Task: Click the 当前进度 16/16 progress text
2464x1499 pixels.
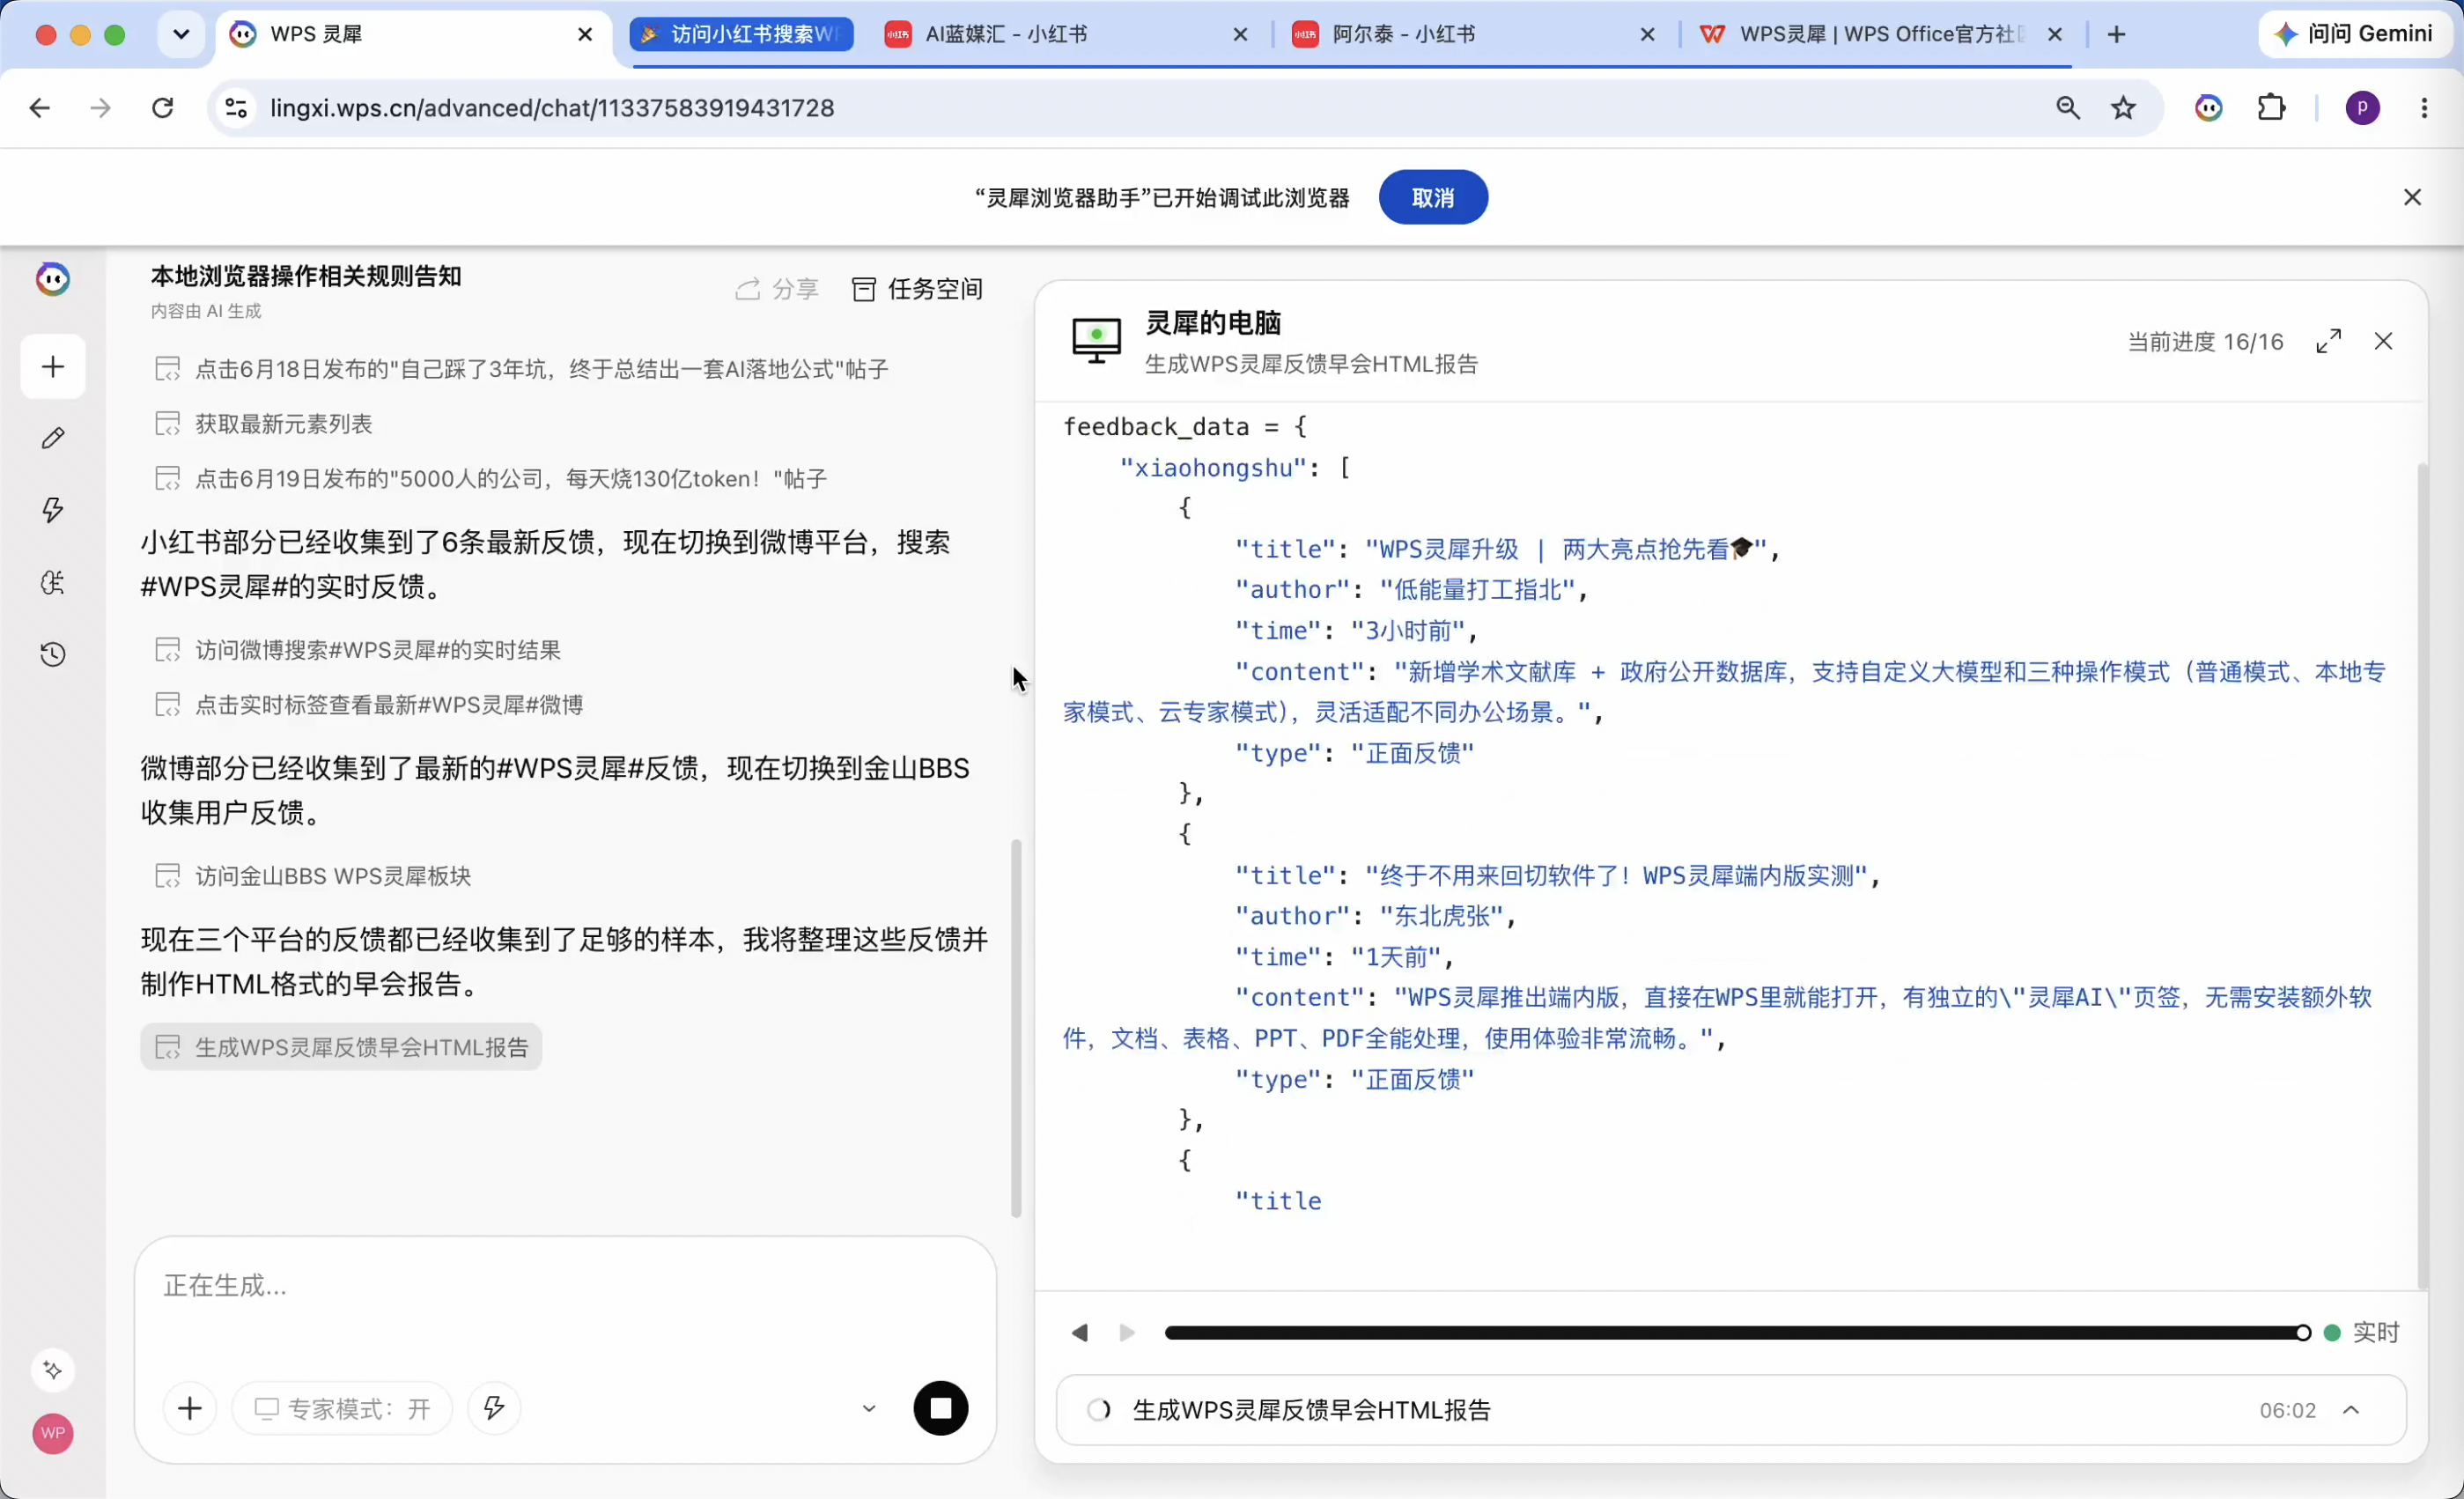Action: click(2205, 342)
